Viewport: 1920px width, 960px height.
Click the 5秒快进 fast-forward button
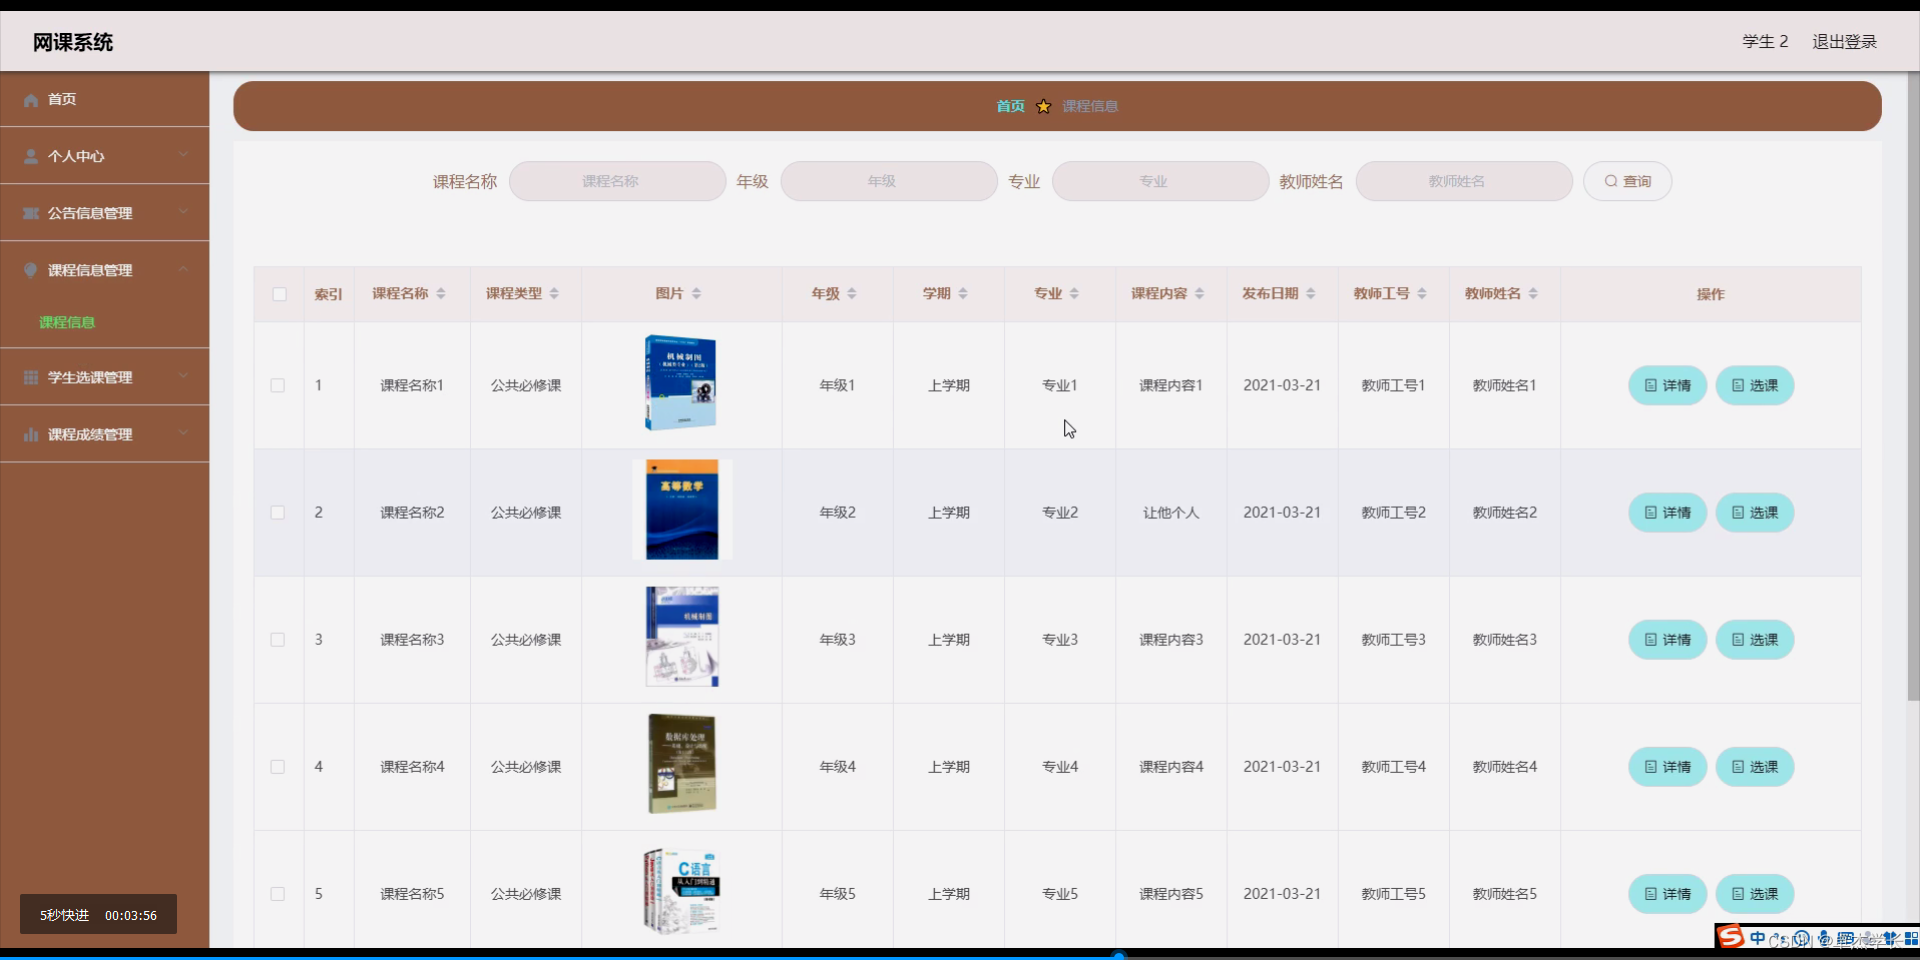click(64, 915)
